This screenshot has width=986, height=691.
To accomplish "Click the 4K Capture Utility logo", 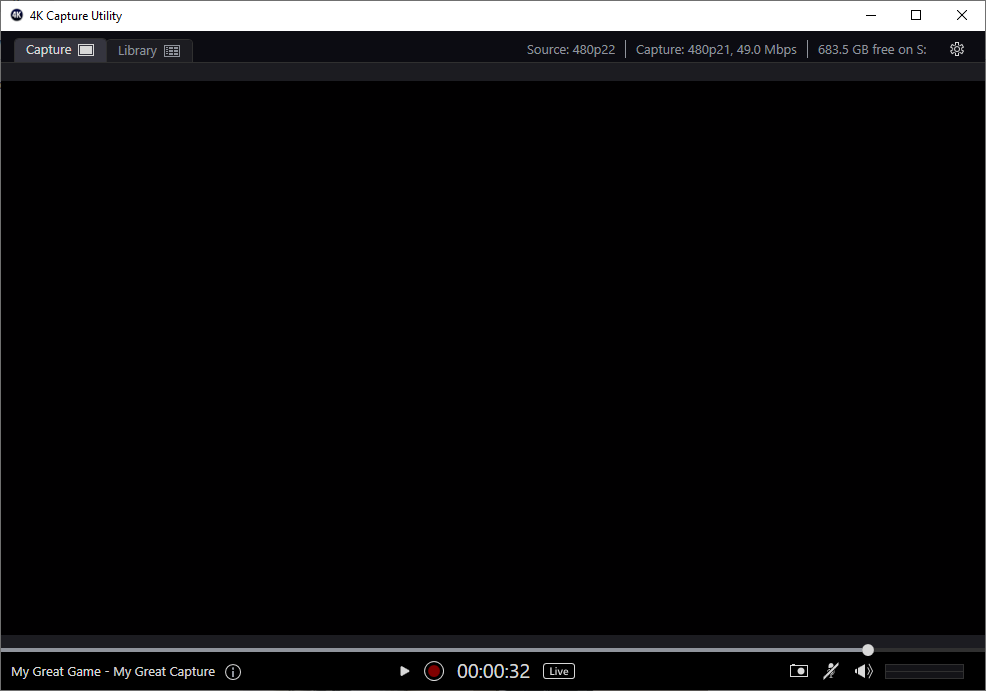I will point(15,15).
